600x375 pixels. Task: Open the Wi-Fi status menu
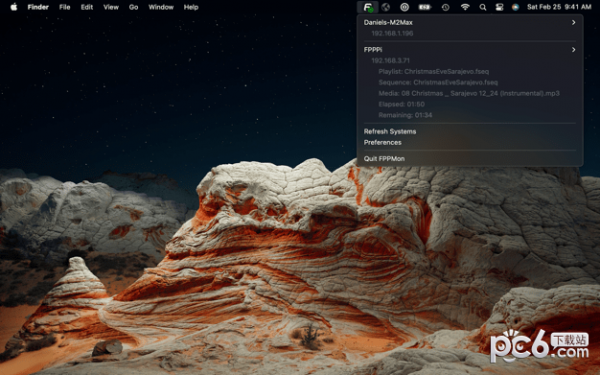pos(465,7)
